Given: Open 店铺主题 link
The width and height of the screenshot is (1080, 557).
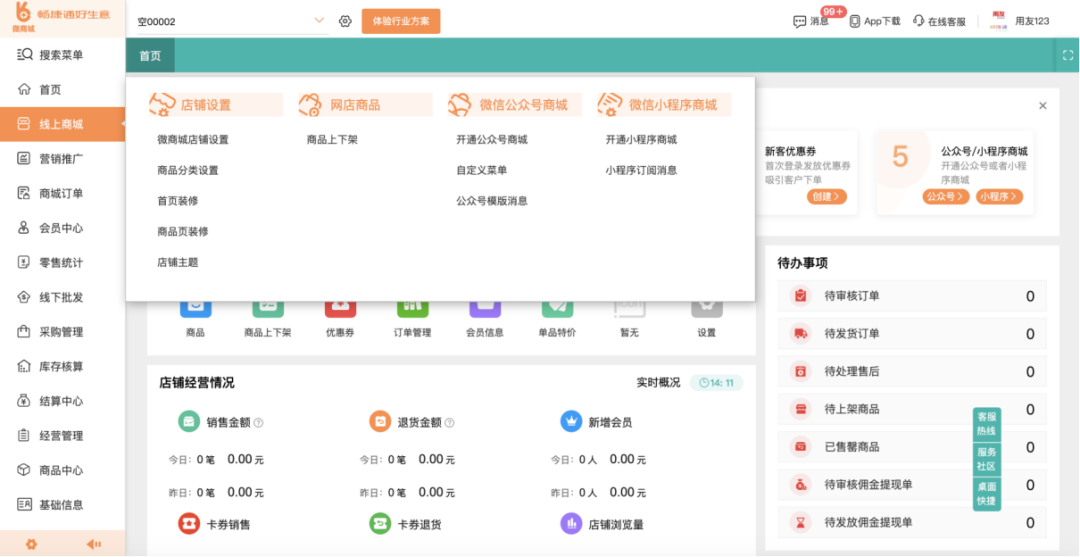Looking at the screenshot, I should click(178, 262).
